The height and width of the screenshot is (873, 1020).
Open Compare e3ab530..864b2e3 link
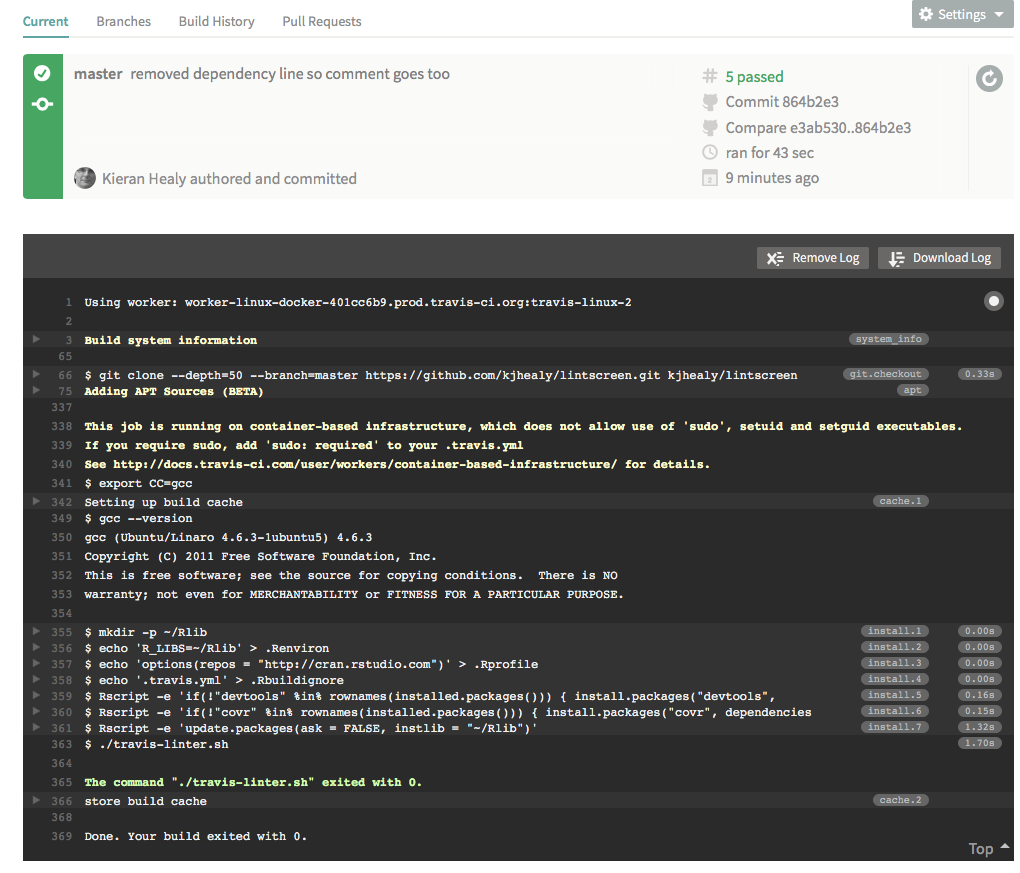817,128
